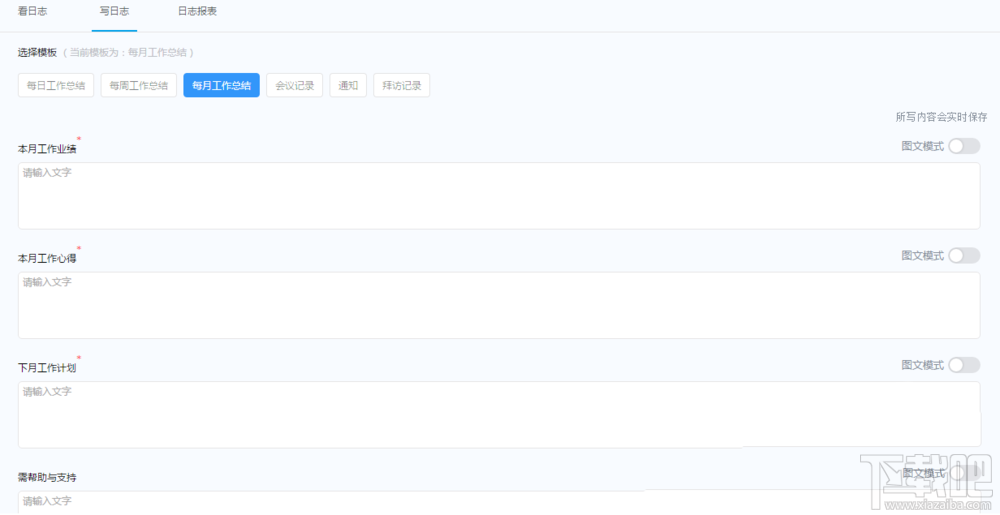
Task: Open the 日志报表 tab
Action: (198, 11)
